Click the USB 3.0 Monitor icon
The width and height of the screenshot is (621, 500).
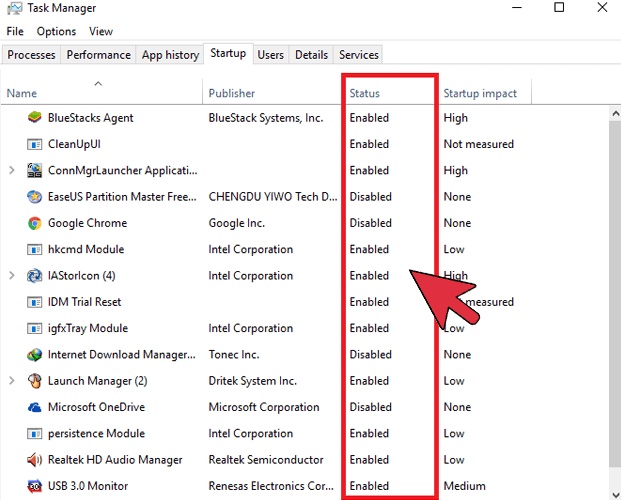34,486
